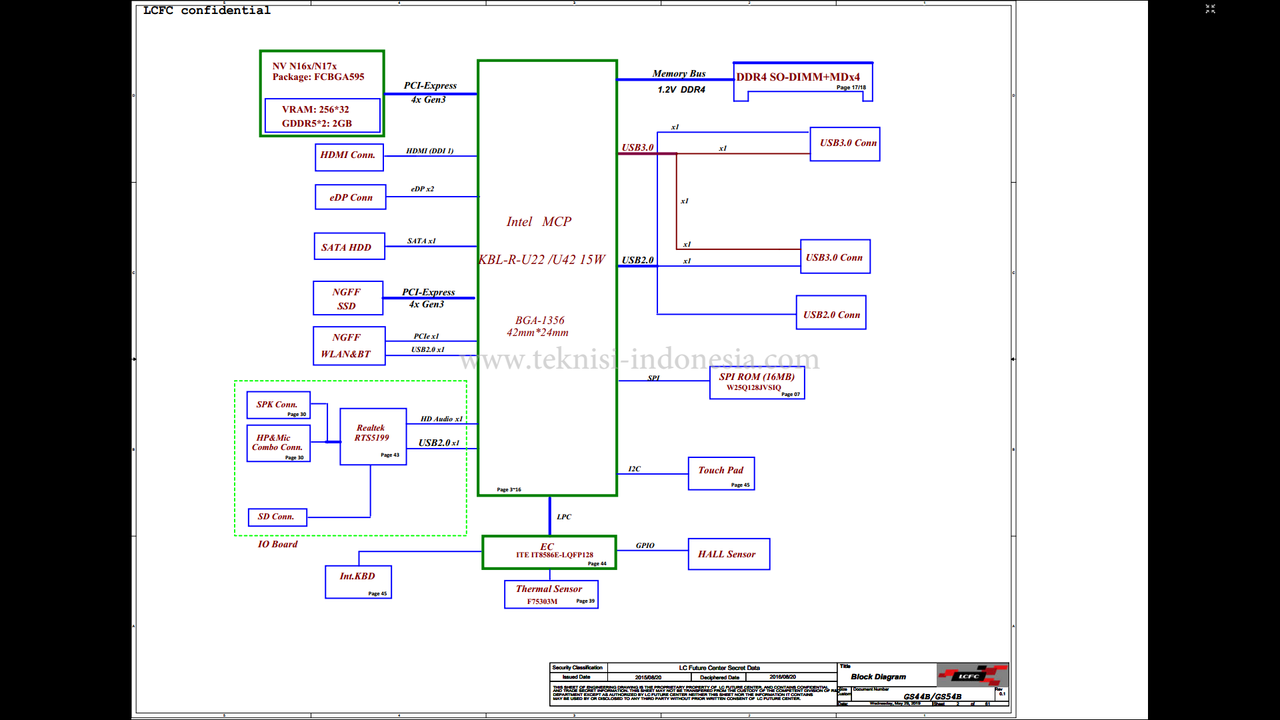Click the 'HDMI Conn.' block

pos(349,156)
